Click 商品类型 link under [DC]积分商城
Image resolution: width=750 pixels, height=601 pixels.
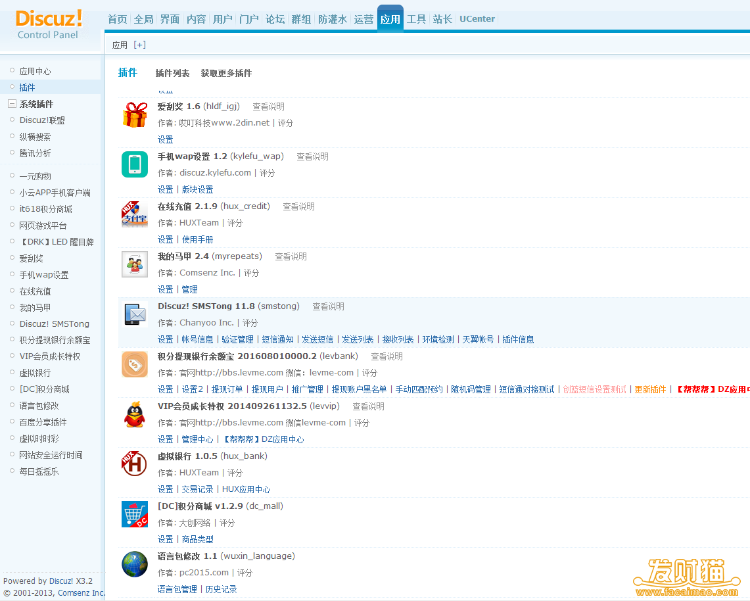[198, 539]
